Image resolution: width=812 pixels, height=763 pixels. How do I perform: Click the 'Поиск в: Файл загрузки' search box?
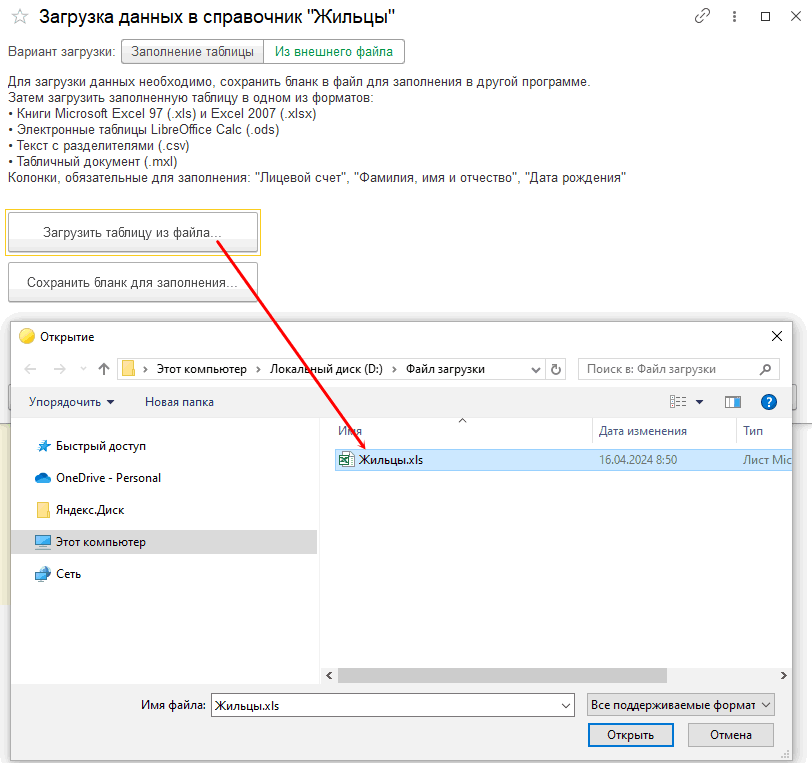pyautogui.click(x=678, y=369)
